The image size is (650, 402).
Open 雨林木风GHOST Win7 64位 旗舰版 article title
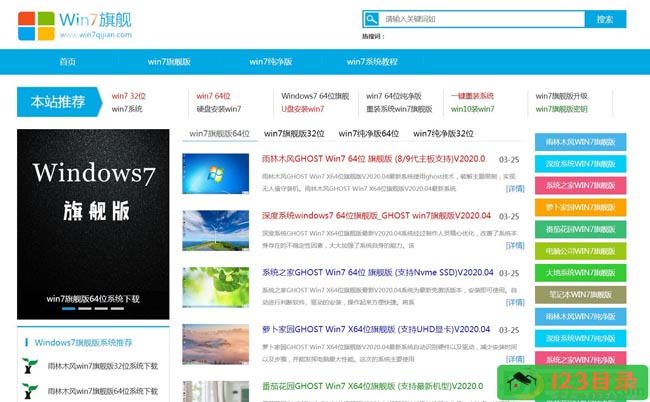click(373, 159)
